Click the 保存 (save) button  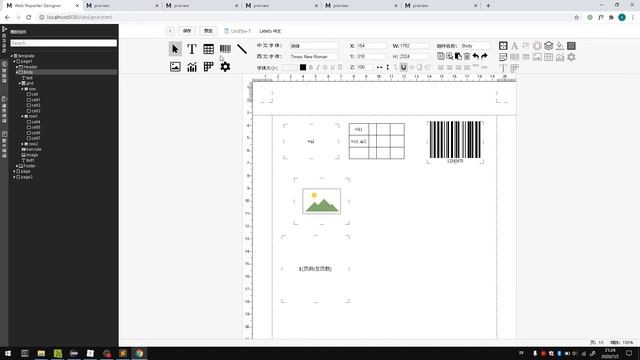click(x=187, y=31)
